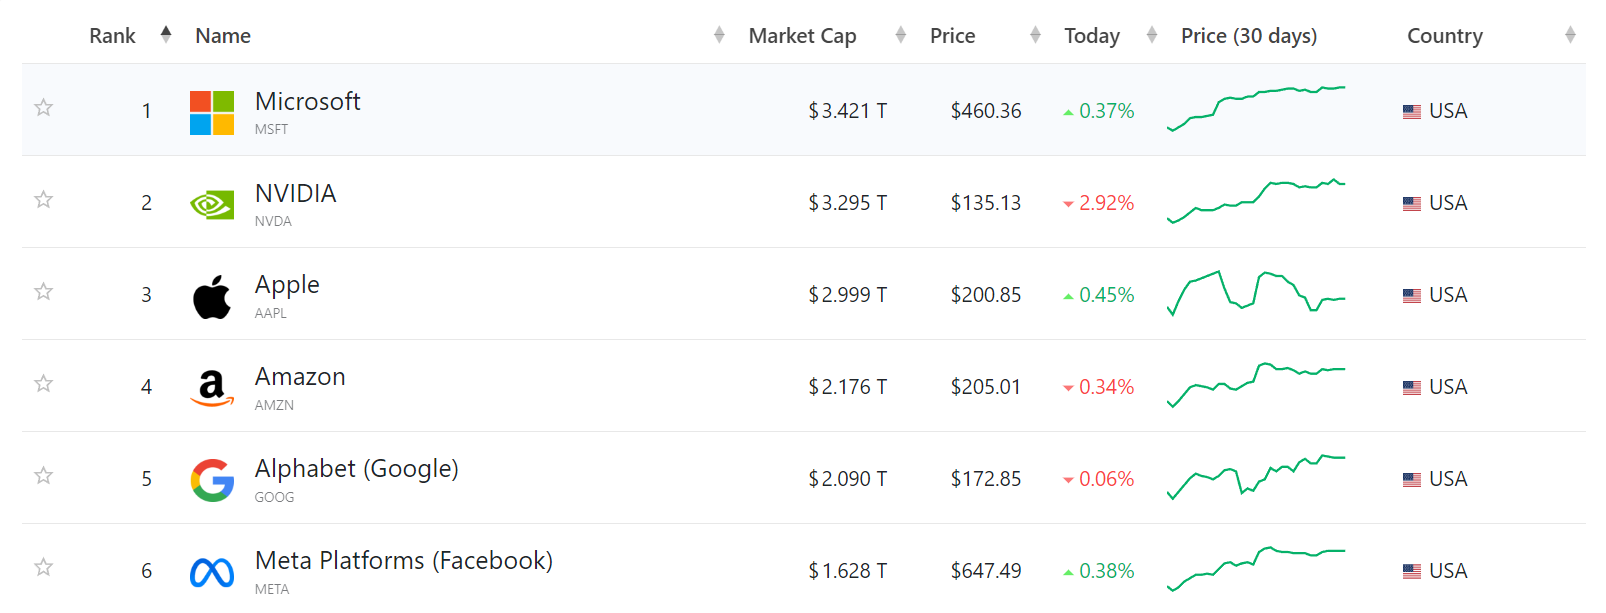Click the Amazon logo icon
The width and height of the screenshot is (1606, 613).
point(212,388)
